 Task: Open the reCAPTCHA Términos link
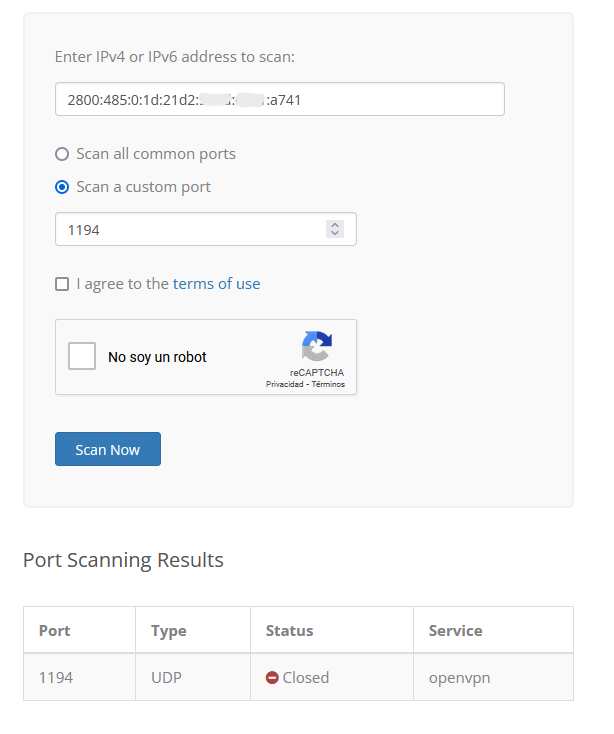328,384
